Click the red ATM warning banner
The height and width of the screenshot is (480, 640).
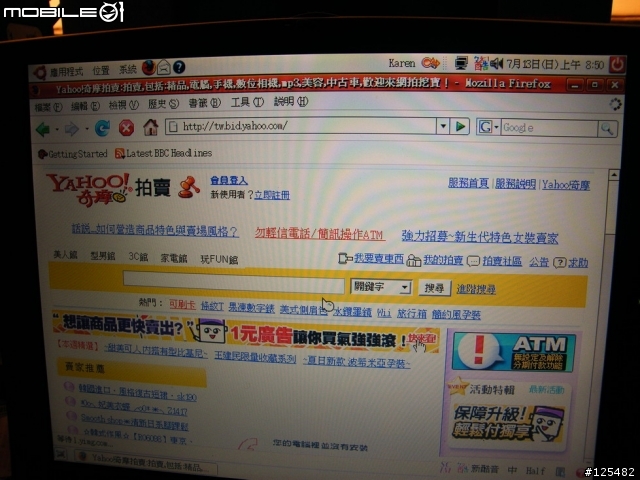[x=514, y=353]
